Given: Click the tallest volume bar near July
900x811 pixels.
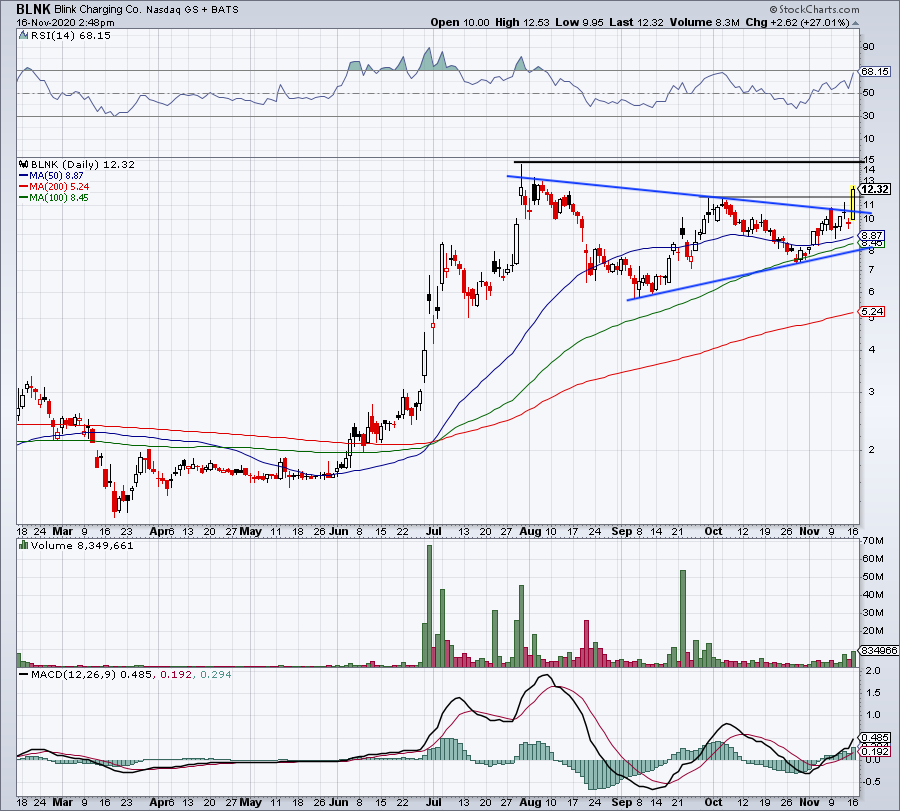Looking at the screenshot, I should coord(429,606).
